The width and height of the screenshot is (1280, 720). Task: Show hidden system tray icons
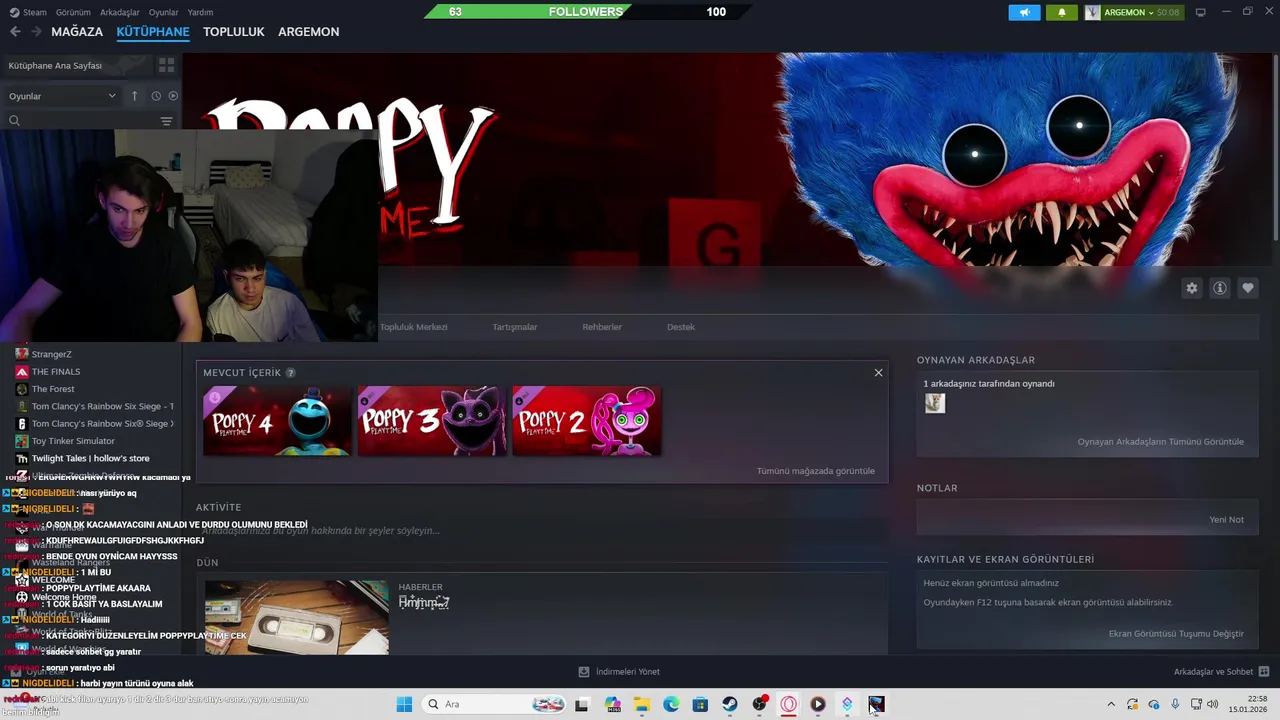coord(1111,704)
